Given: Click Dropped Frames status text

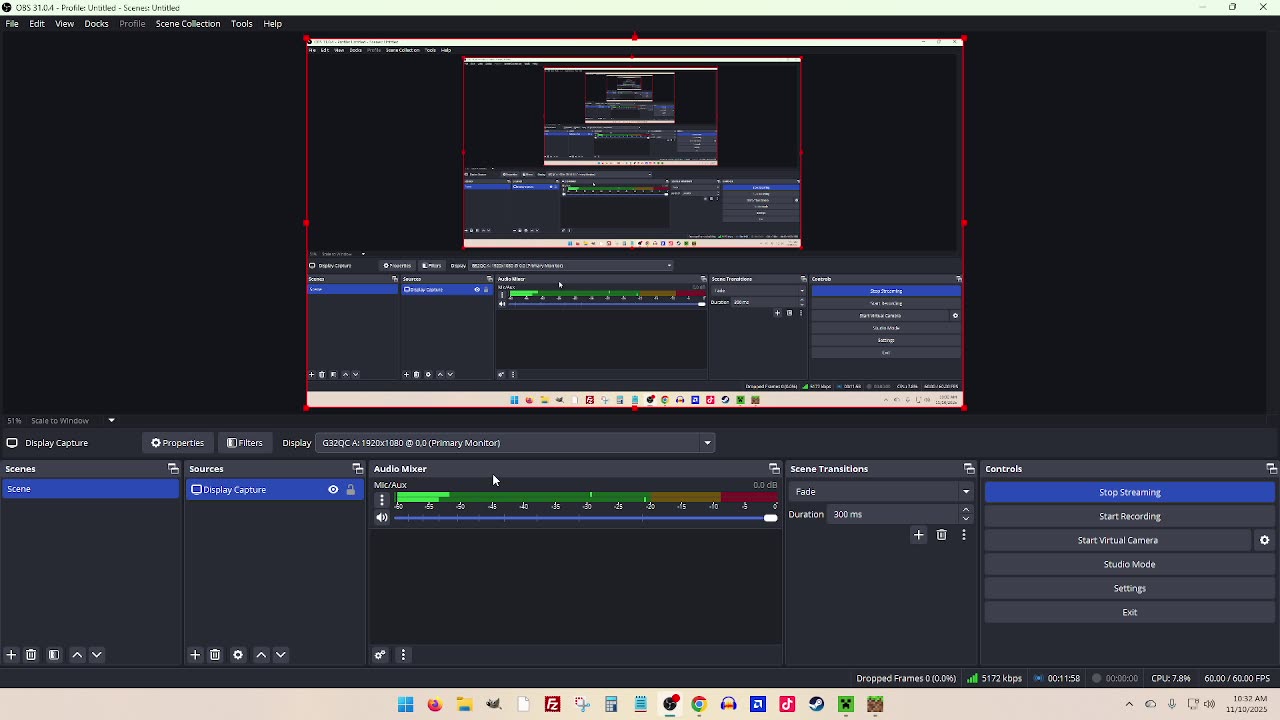Looking at the screenshot, I should [x=906, y=679].
